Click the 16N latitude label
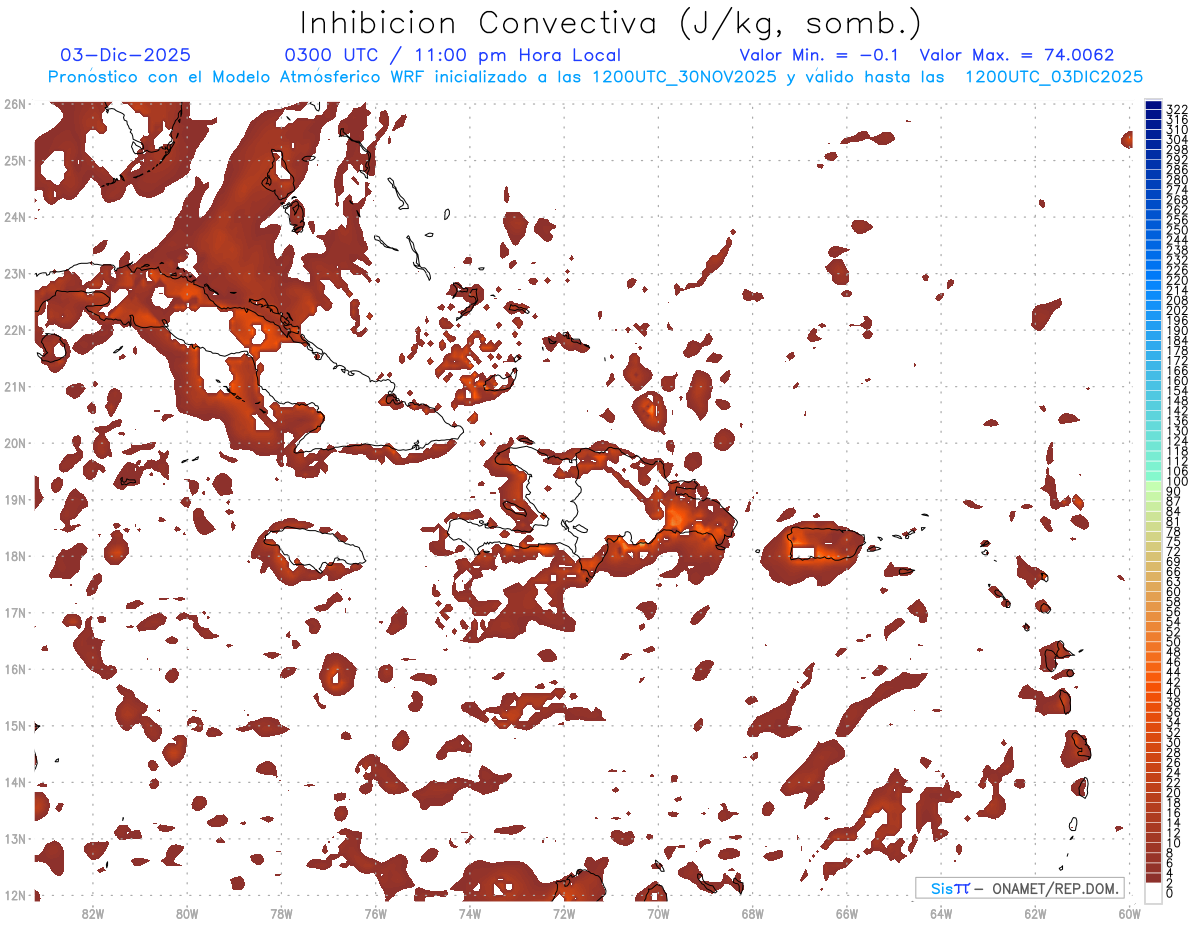This screenshot has height=927, width=1200. click(14, 669)
